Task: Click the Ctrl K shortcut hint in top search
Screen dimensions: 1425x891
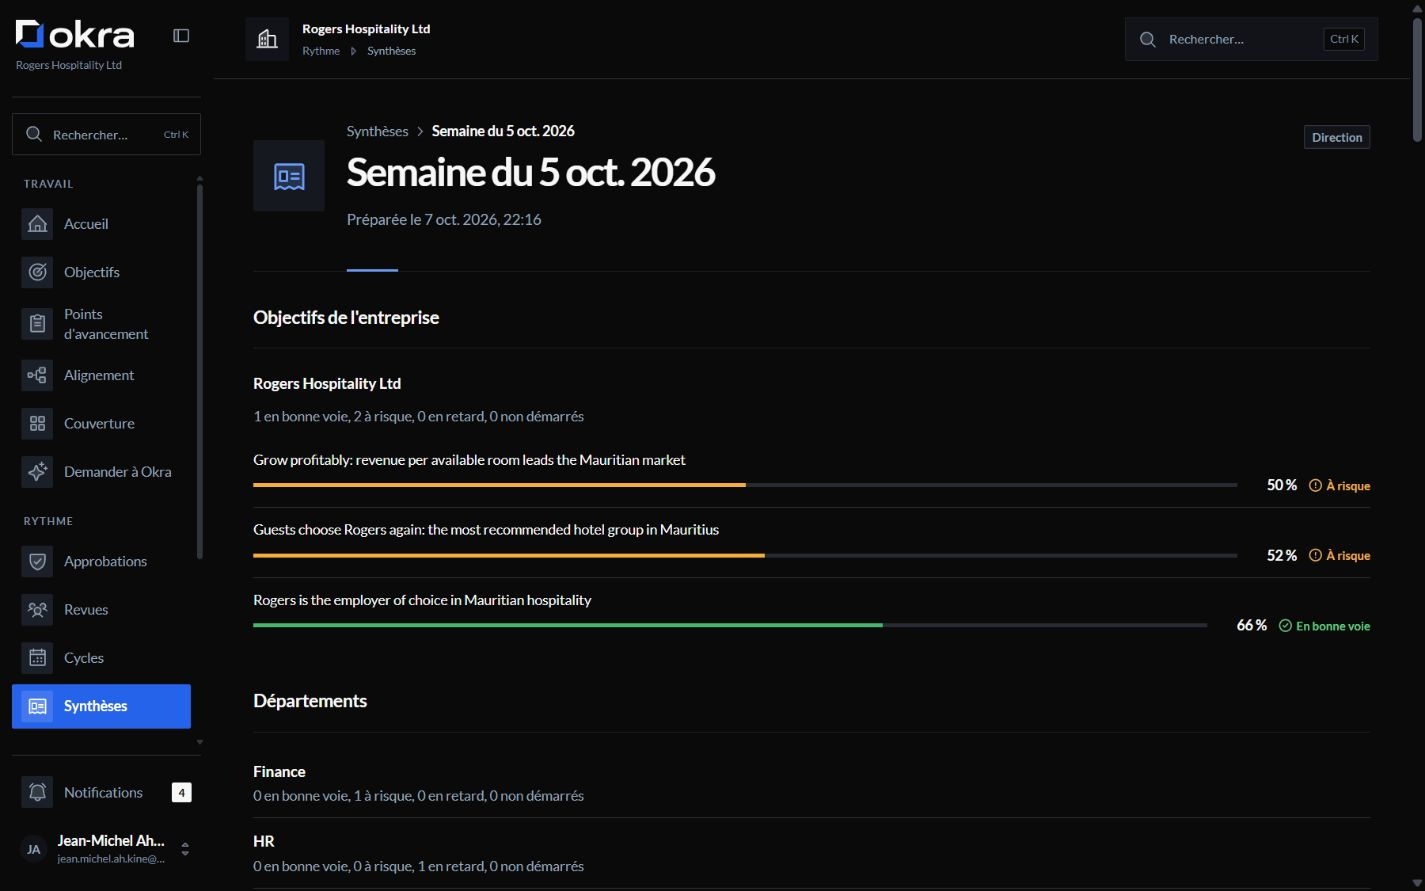Action: coord(1344,39)
